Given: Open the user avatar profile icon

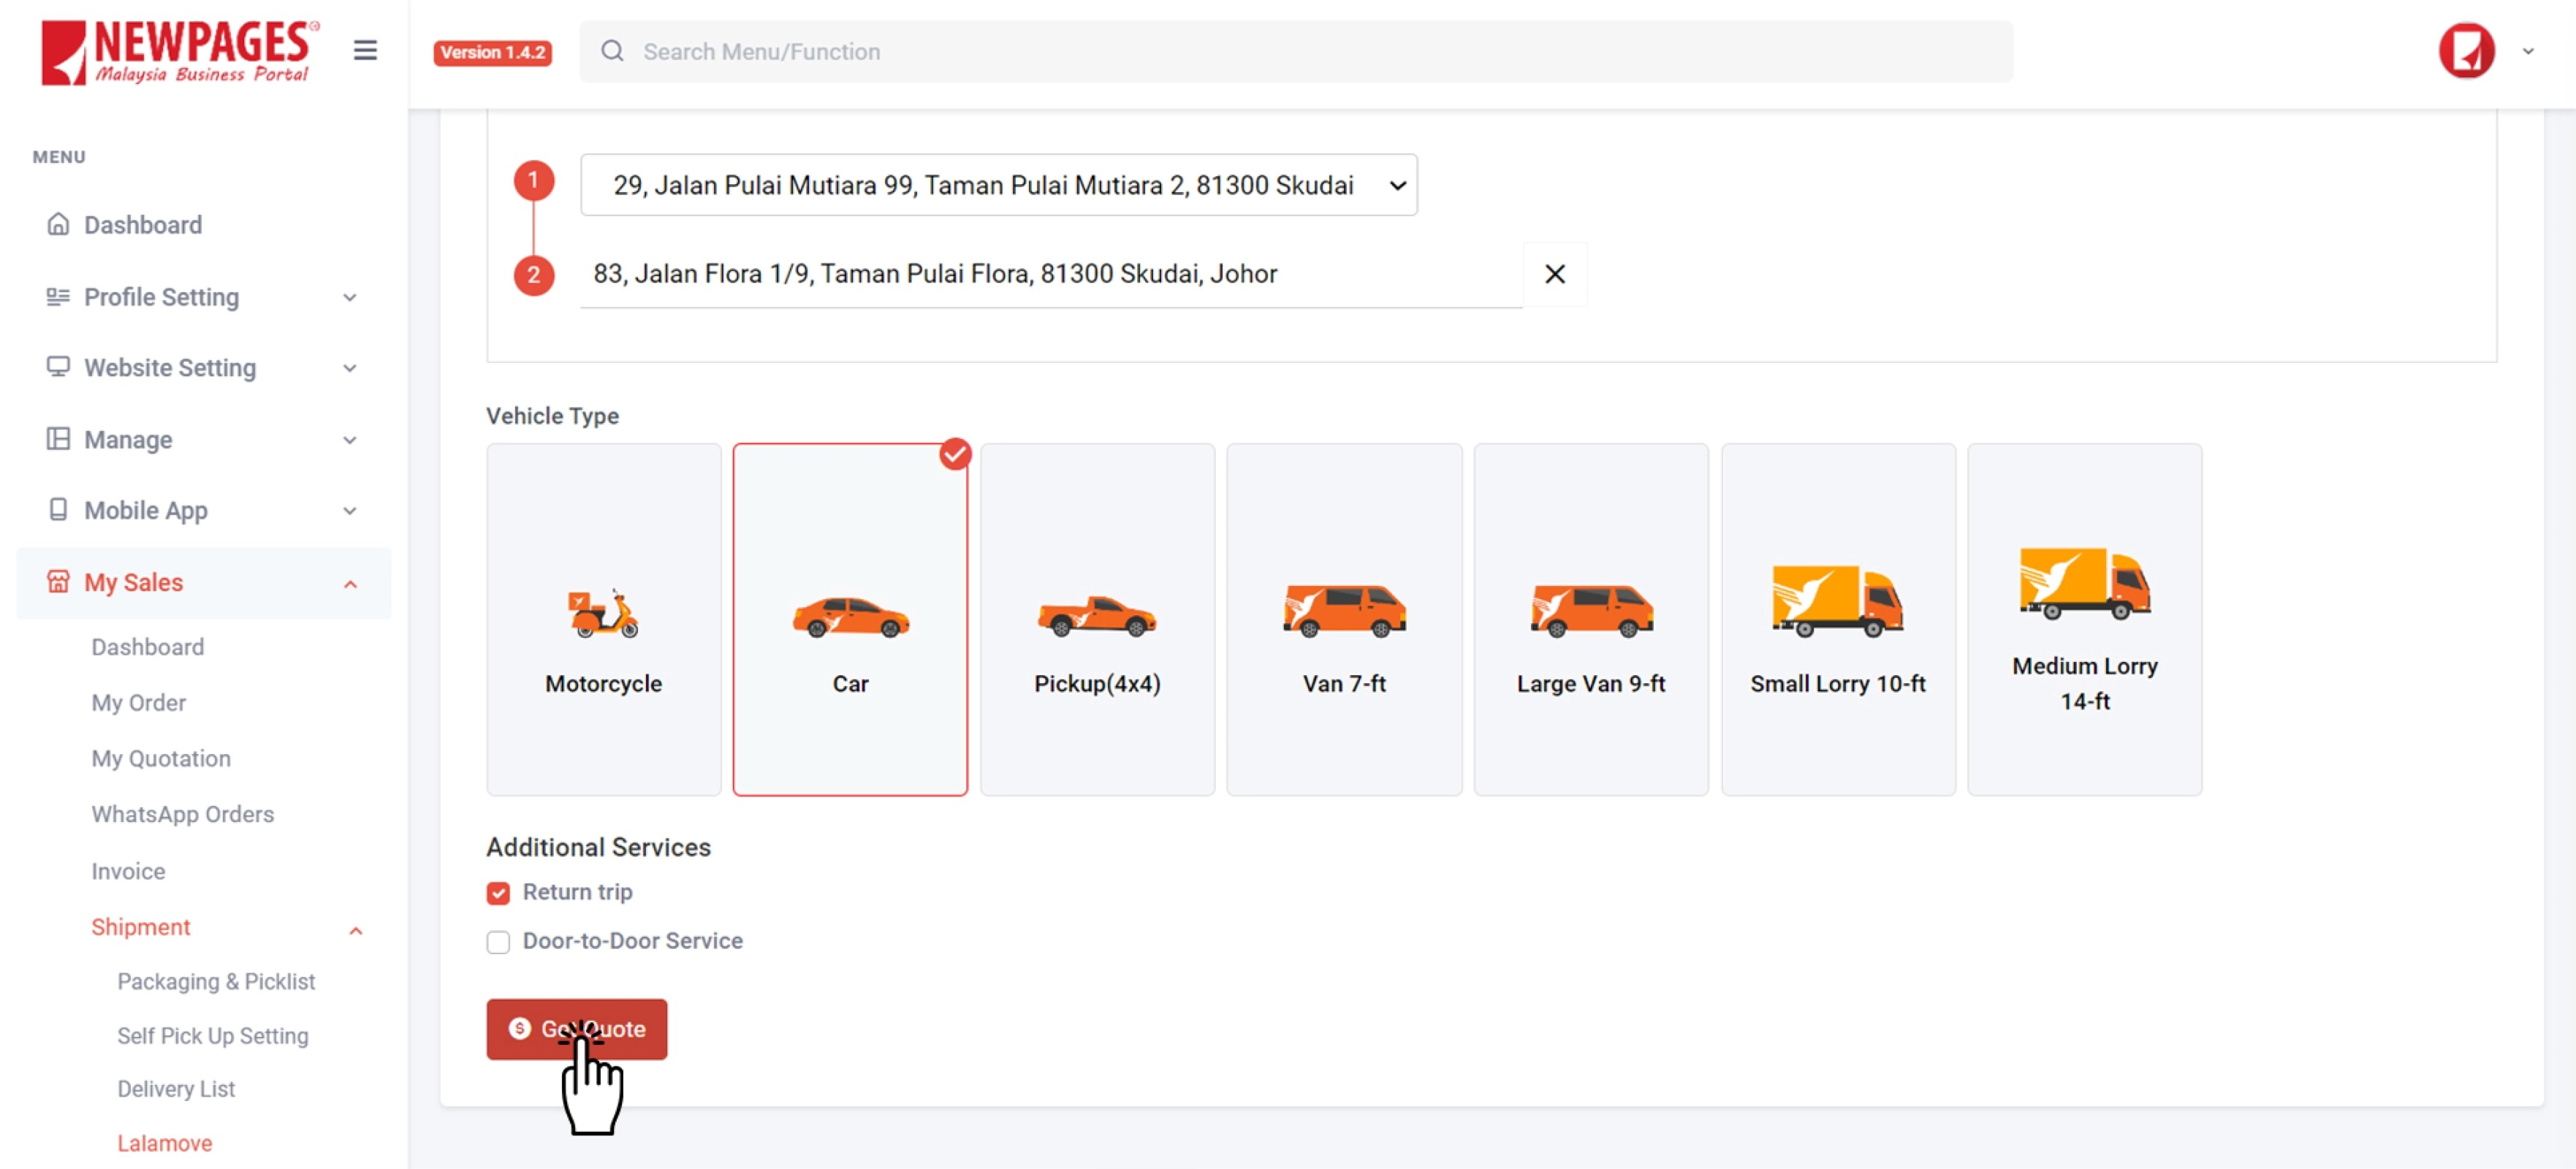Looking at the screenshot, I should (2466, 51).
